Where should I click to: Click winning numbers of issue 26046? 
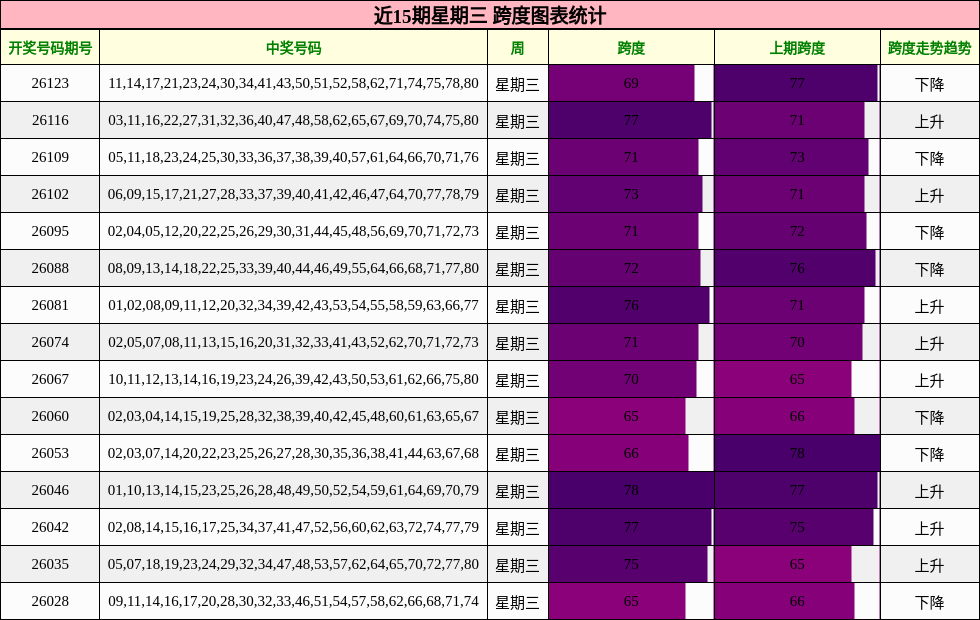[x=293, y=490]
